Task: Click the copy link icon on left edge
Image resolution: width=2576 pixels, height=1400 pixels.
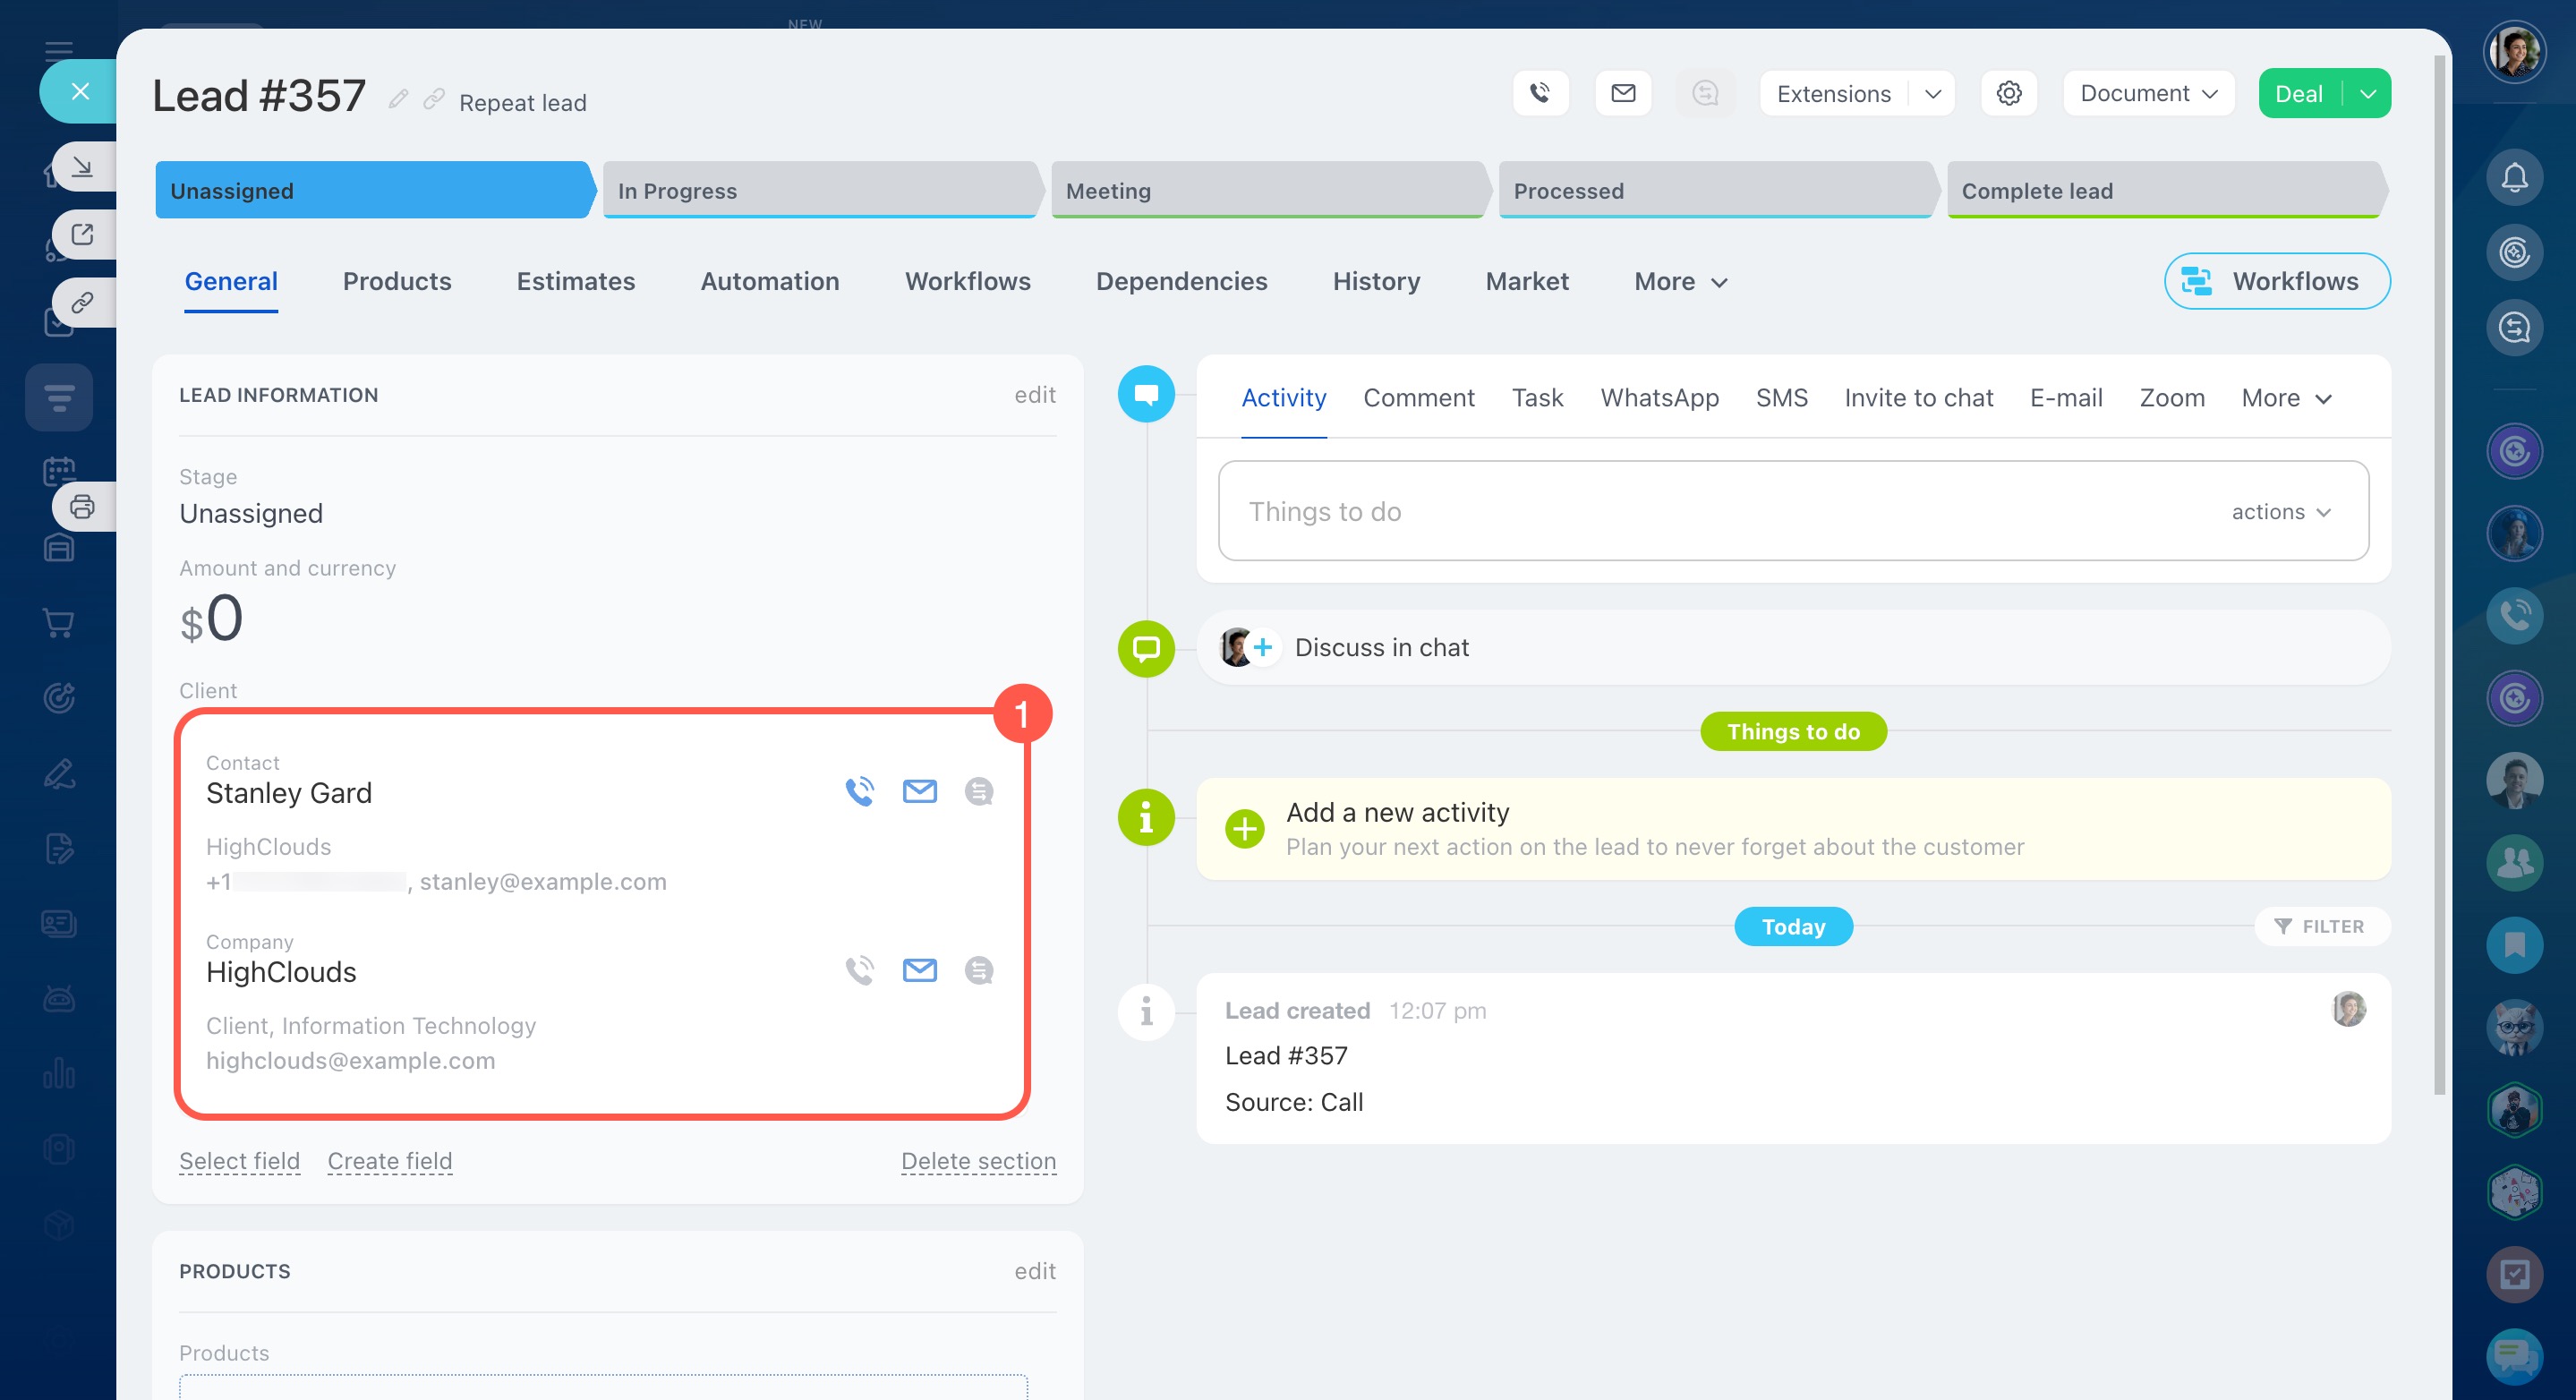Action: tap(82, 302)
